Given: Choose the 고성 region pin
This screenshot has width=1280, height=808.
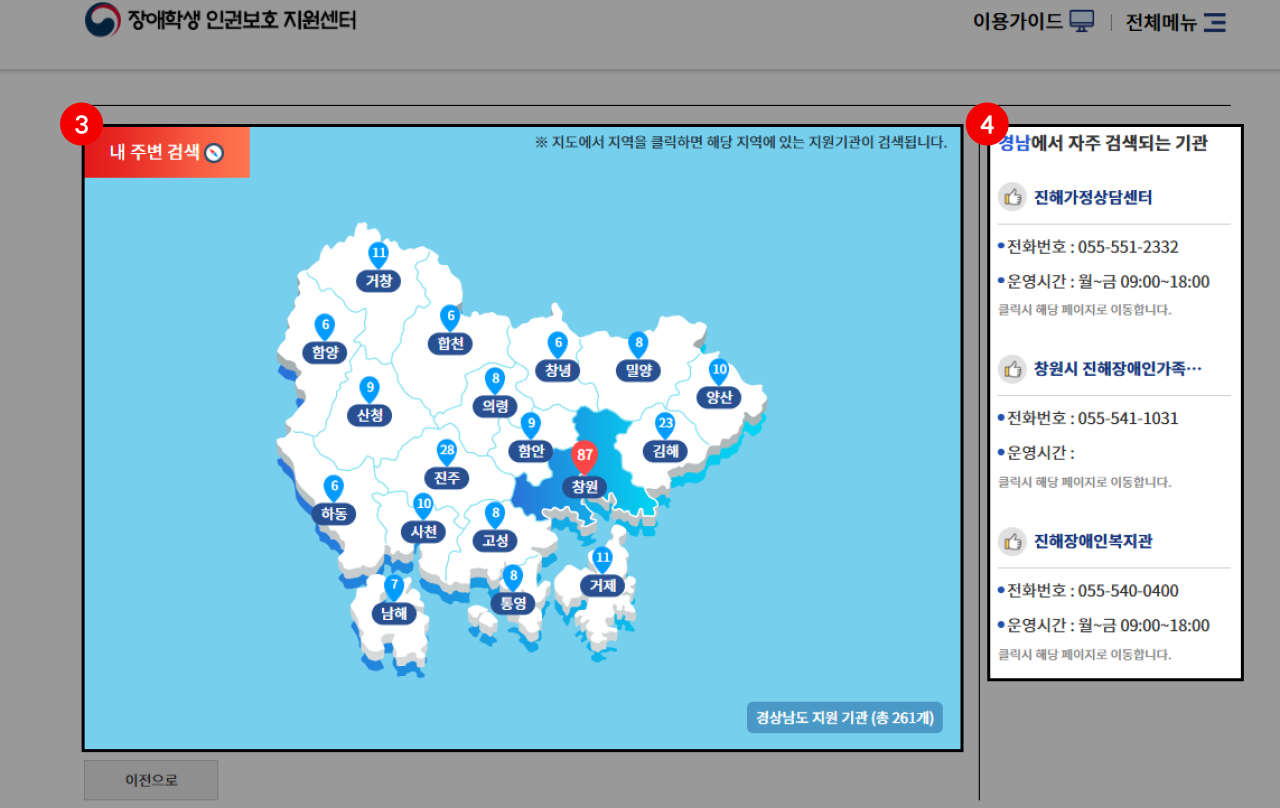Looking at the screenshot, I should tap(494, 529).
